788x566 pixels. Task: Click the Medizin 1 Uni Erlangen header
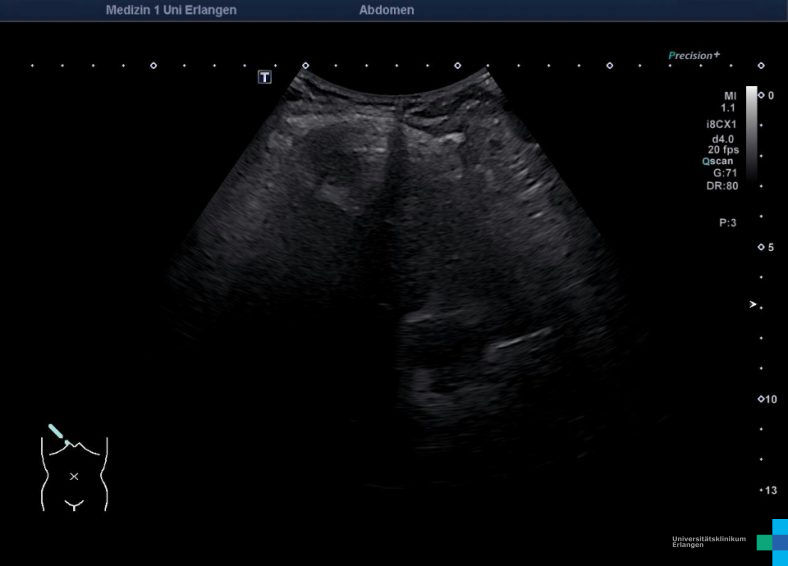pos(171,10)
